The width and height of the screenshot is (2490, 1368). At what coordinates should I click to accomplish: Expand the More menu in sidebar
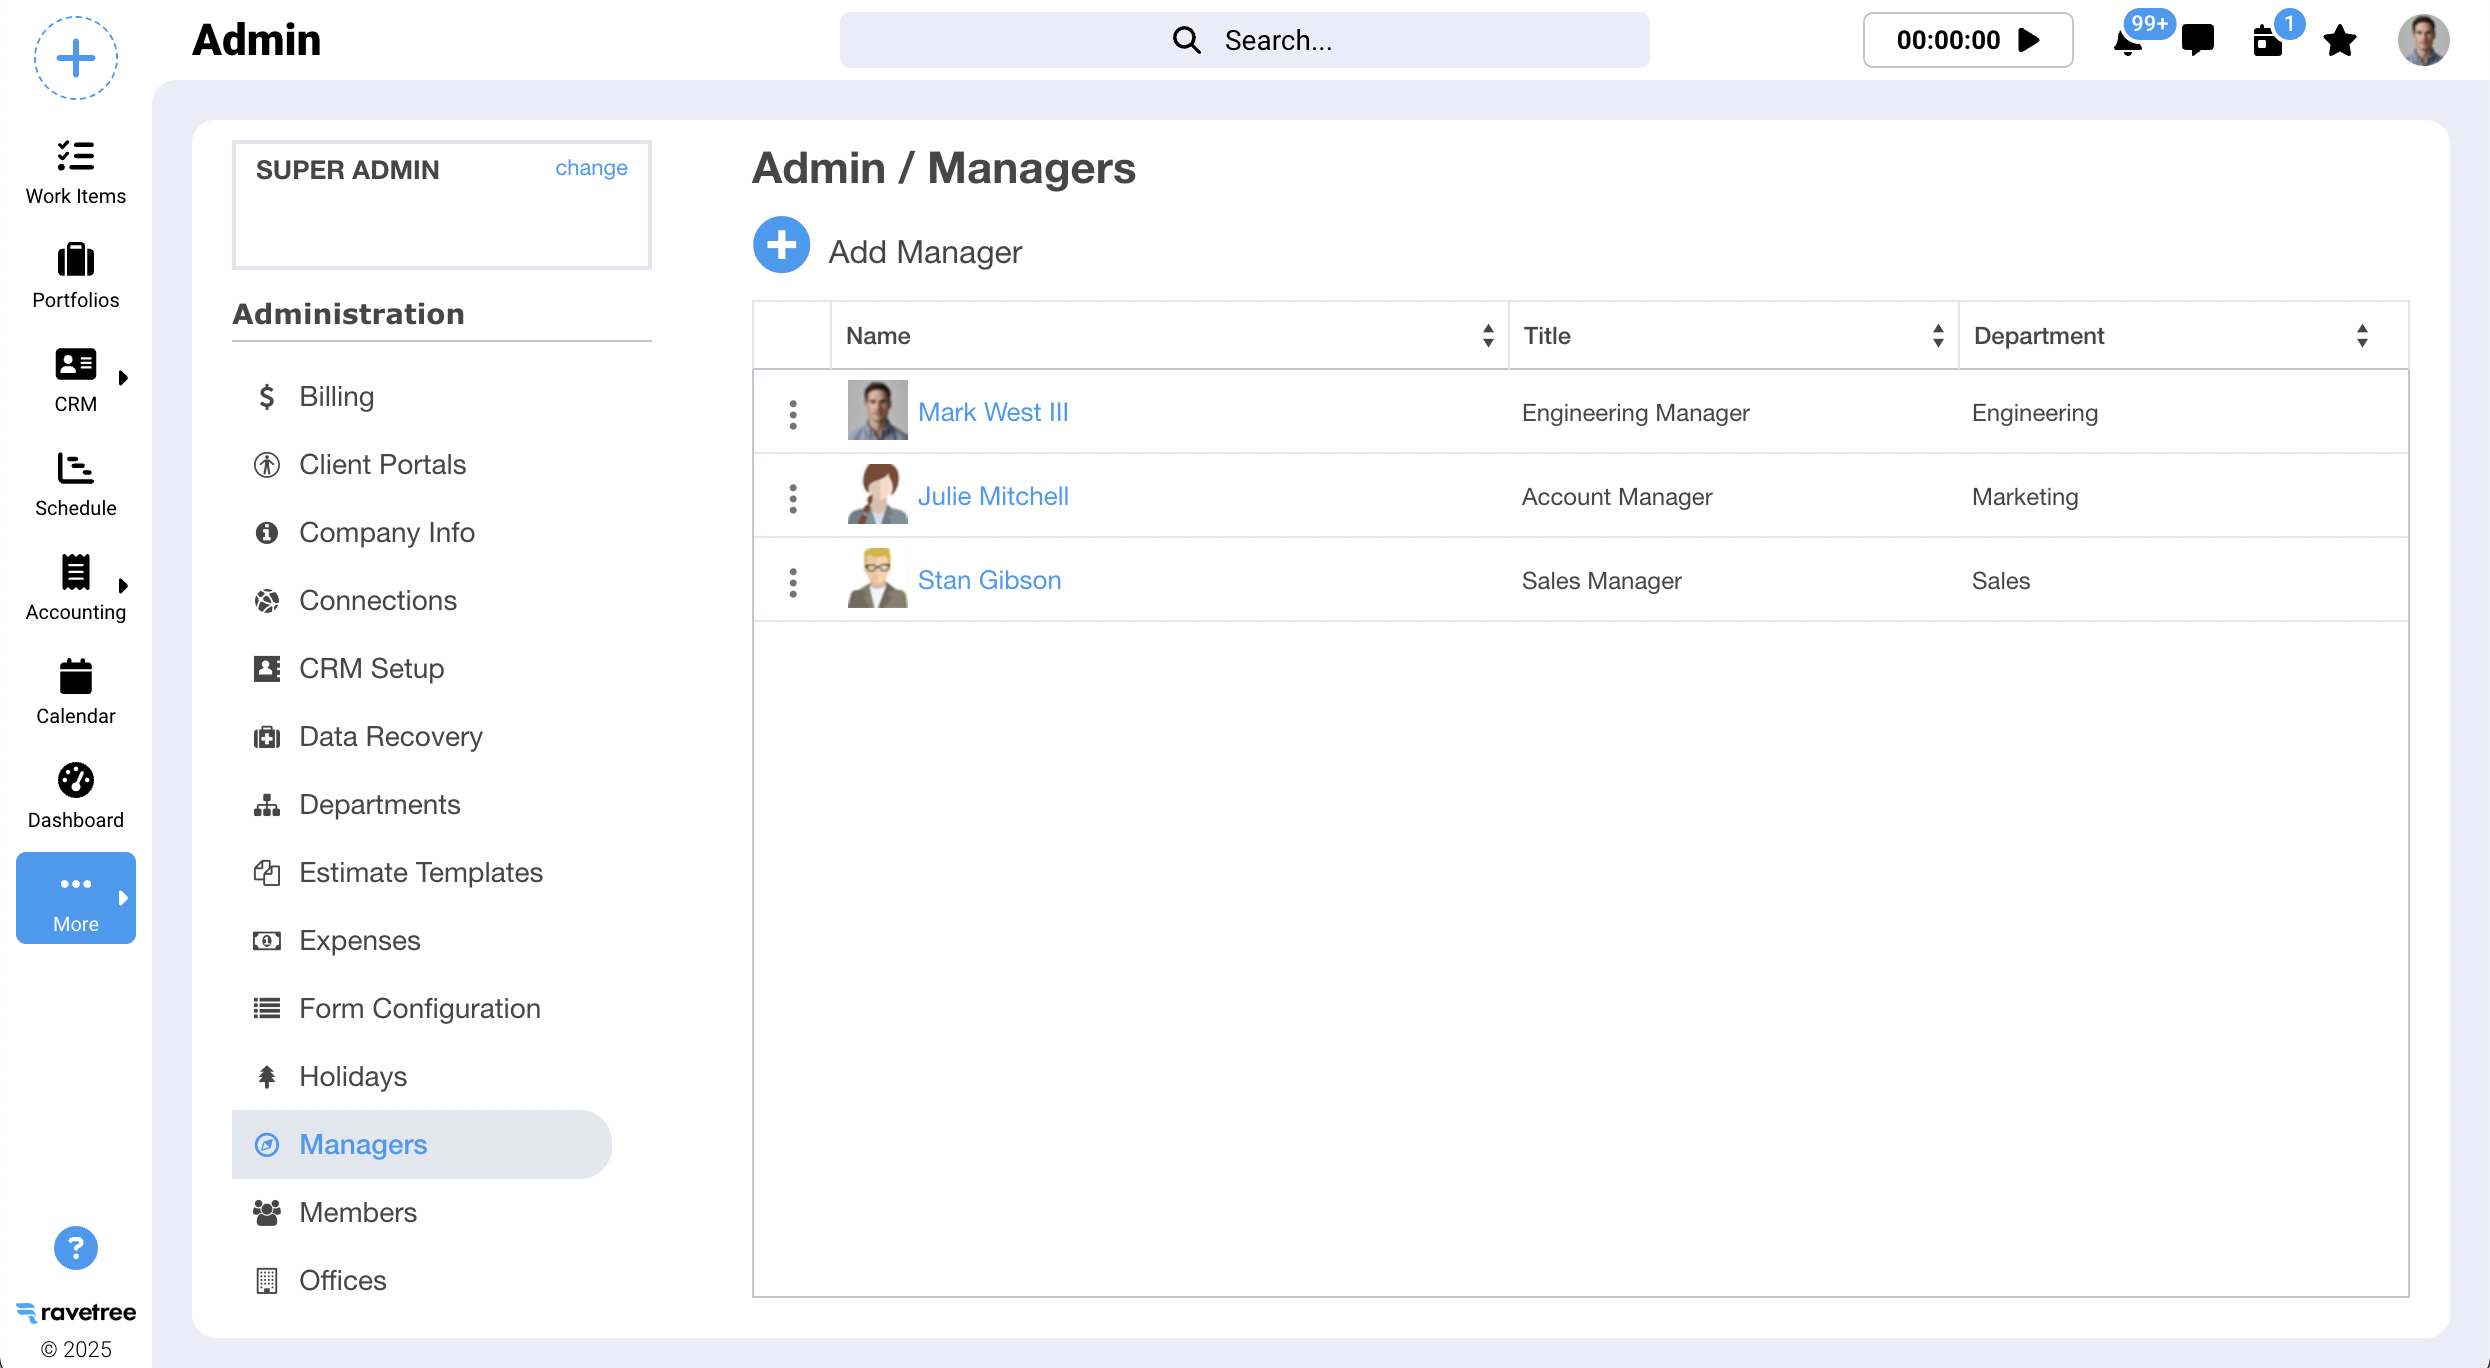tap(76, 898)
